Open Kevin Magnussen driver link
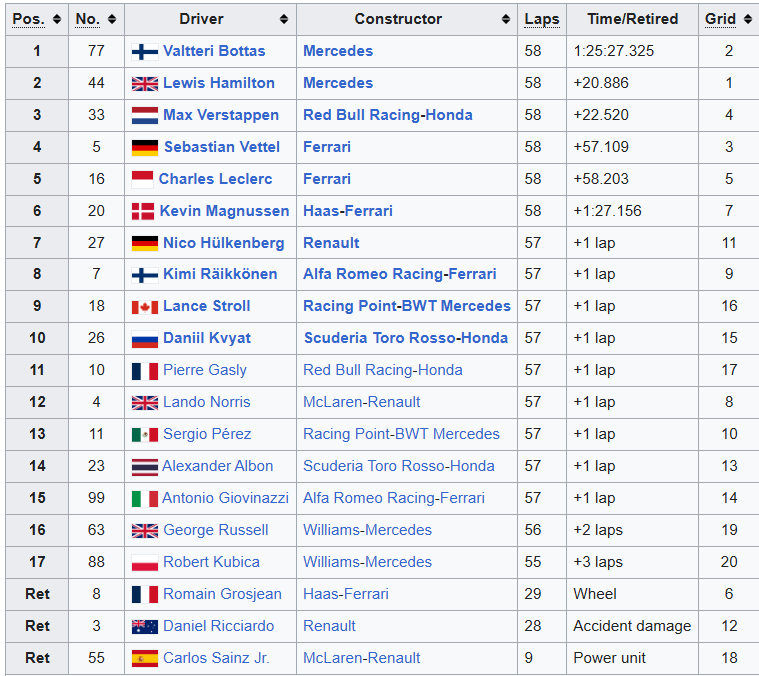 [224, 211]
